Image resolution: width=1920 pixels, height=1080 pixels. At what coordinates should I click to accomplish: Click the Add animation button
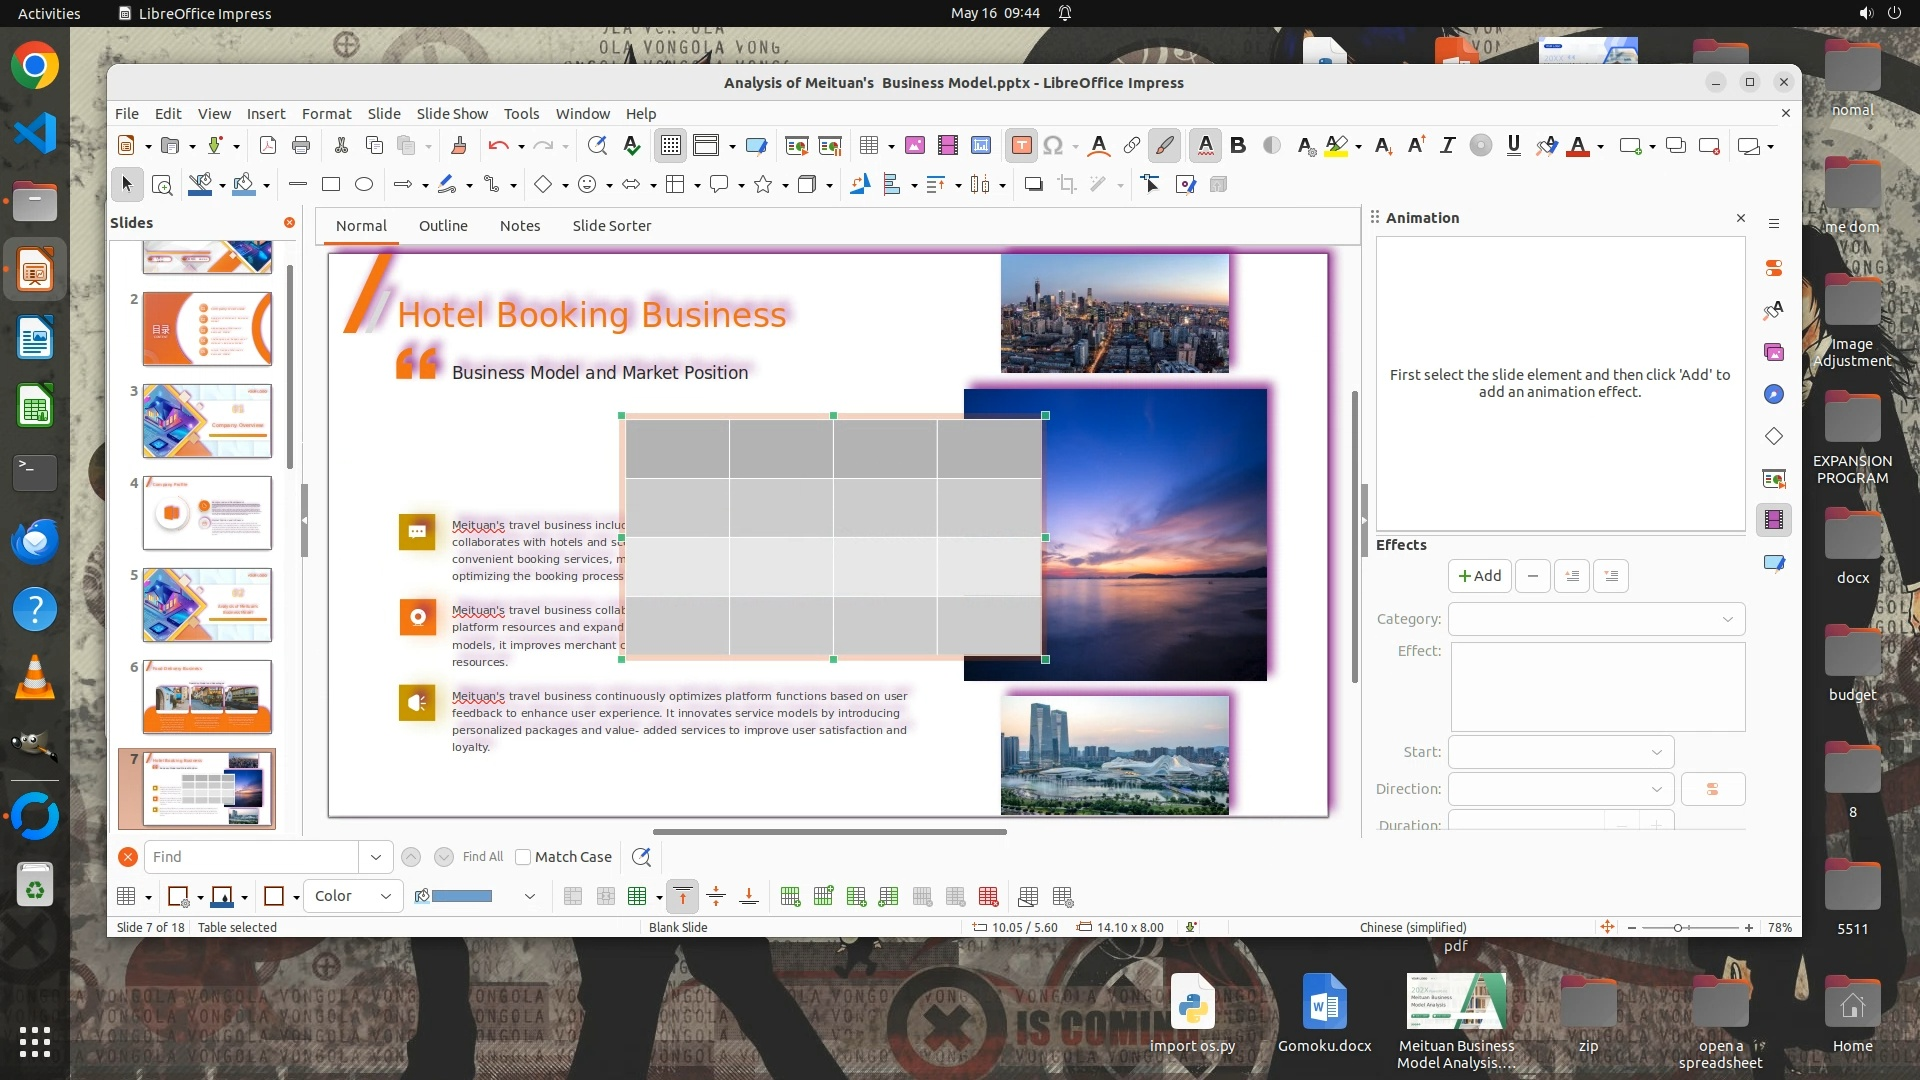(x=1479, y=576)
